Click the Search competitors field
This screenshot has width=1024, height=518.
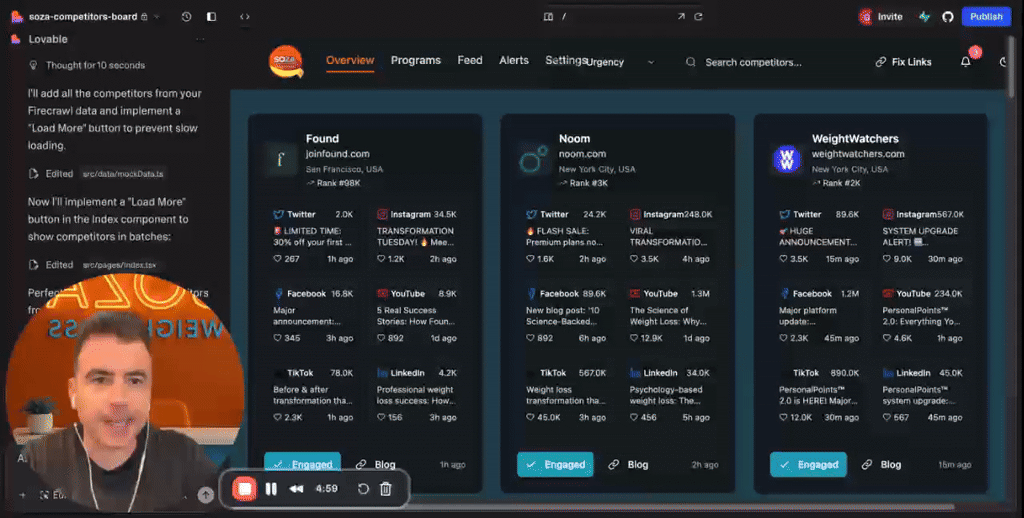coord(752,62)
